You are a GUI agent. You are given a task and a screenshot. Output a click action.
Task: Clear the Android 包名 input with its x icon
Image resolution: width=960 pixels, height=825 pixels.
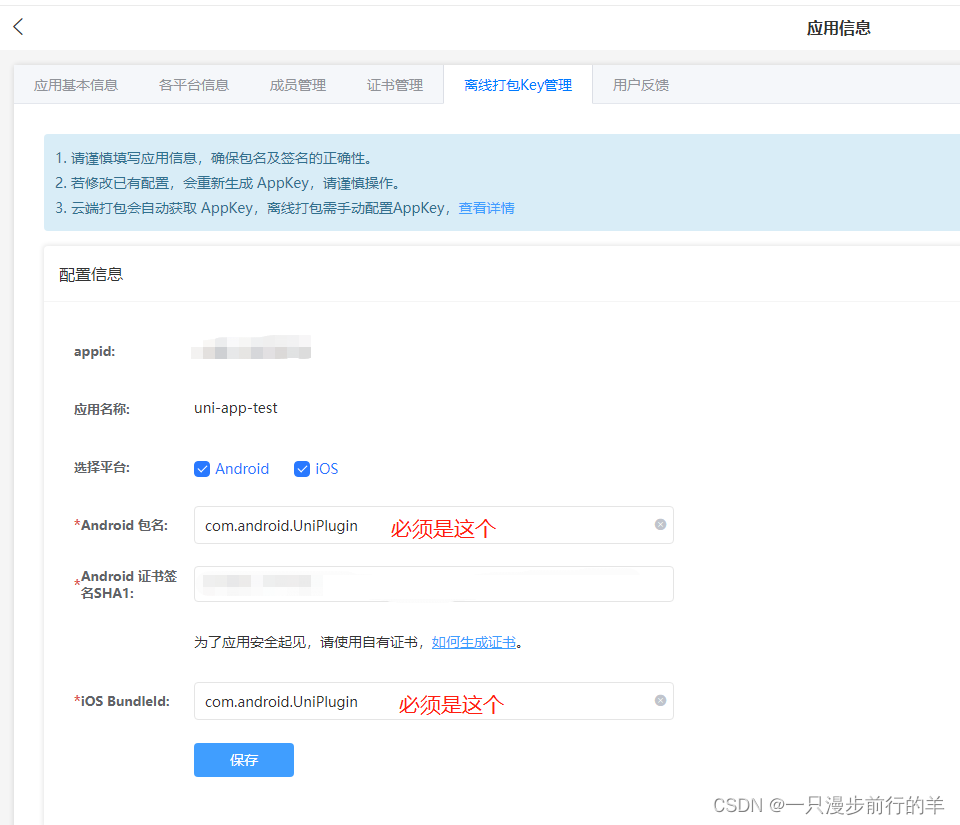click(660, 524)
